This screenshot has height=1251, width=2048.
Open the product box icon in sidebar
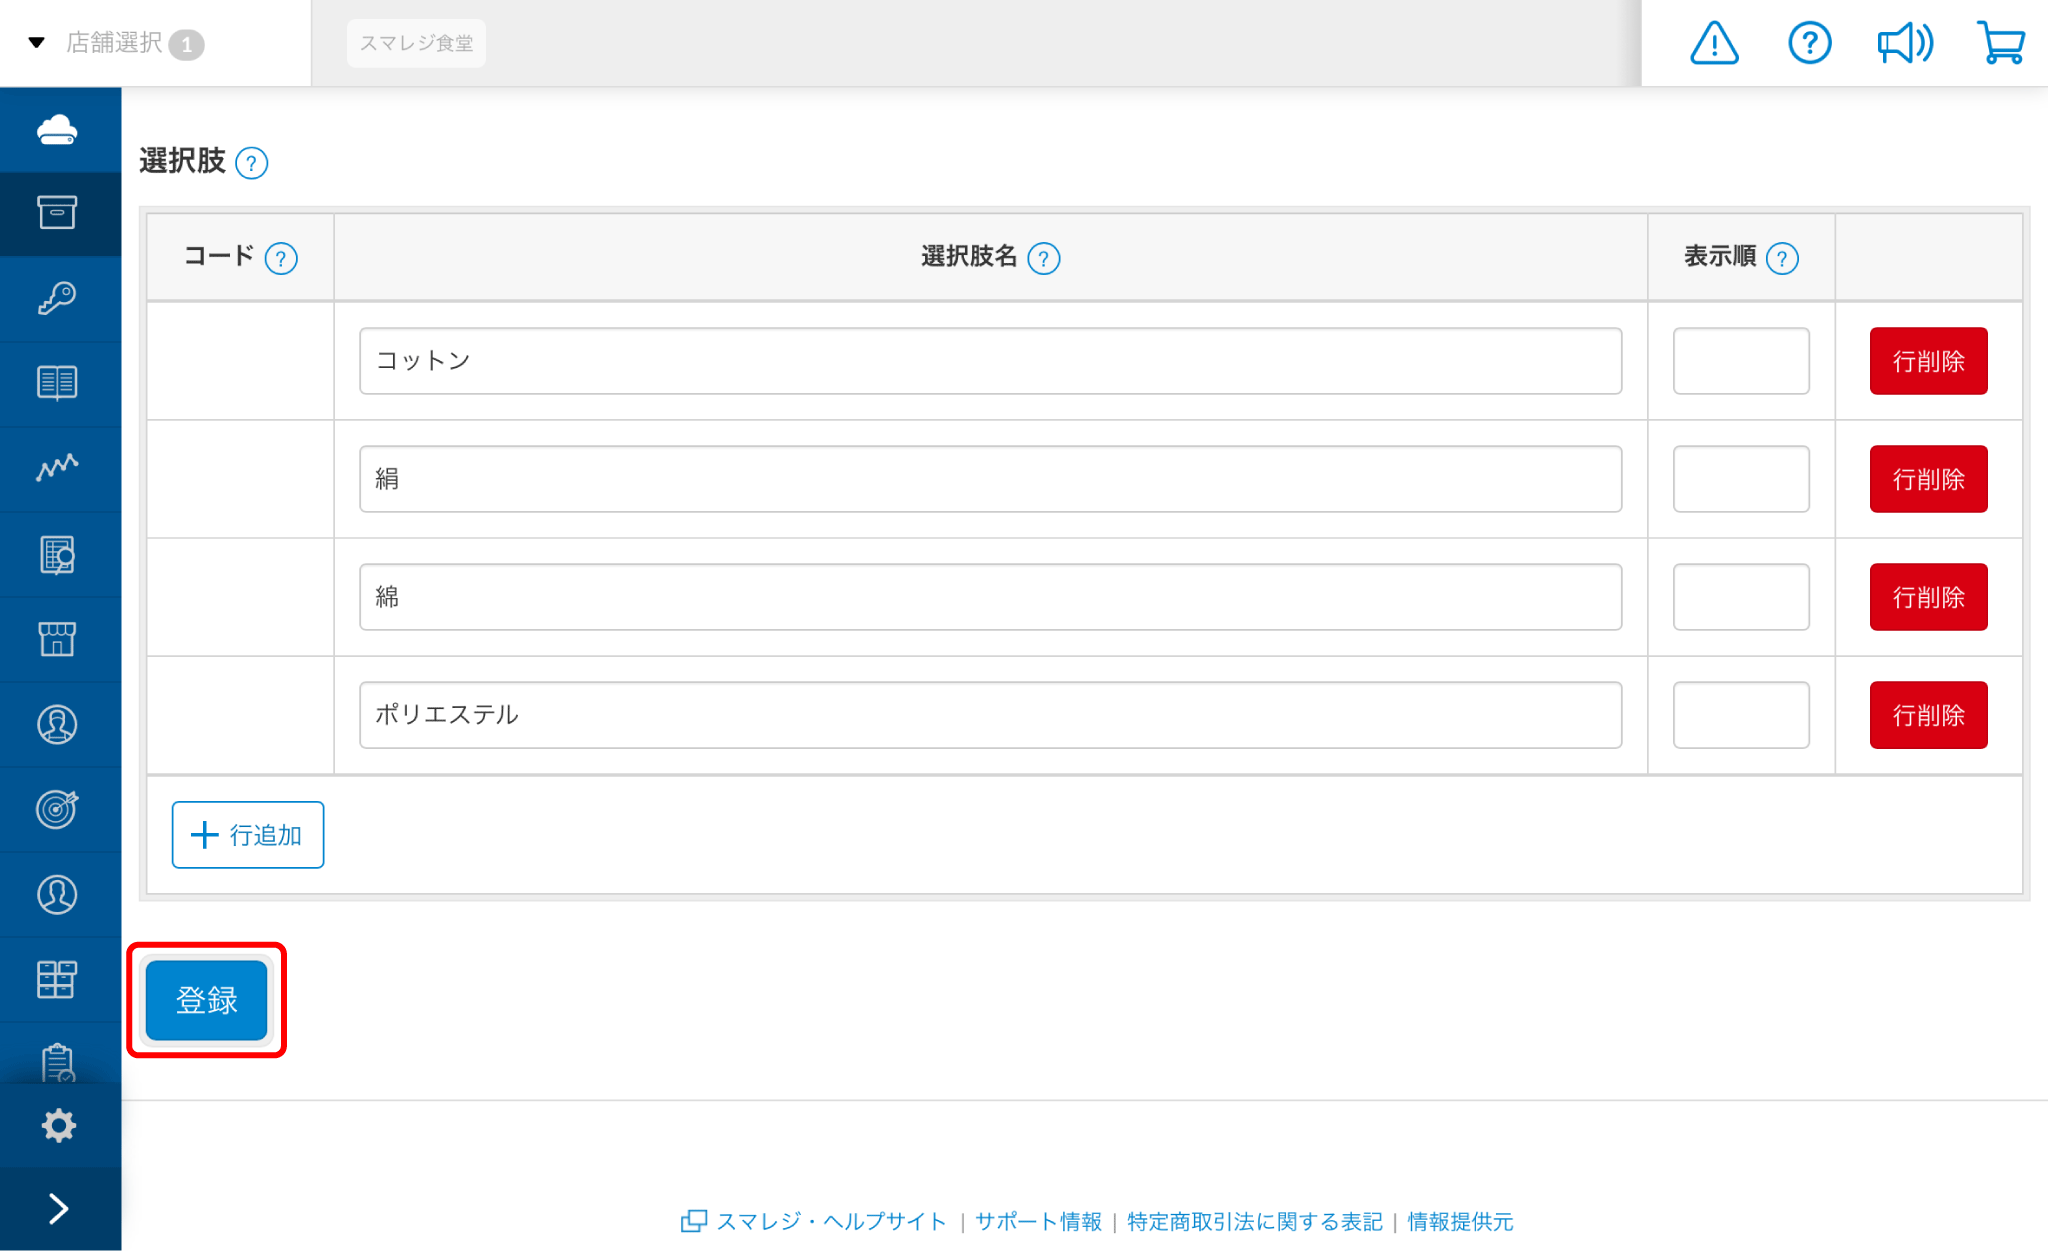58,213
